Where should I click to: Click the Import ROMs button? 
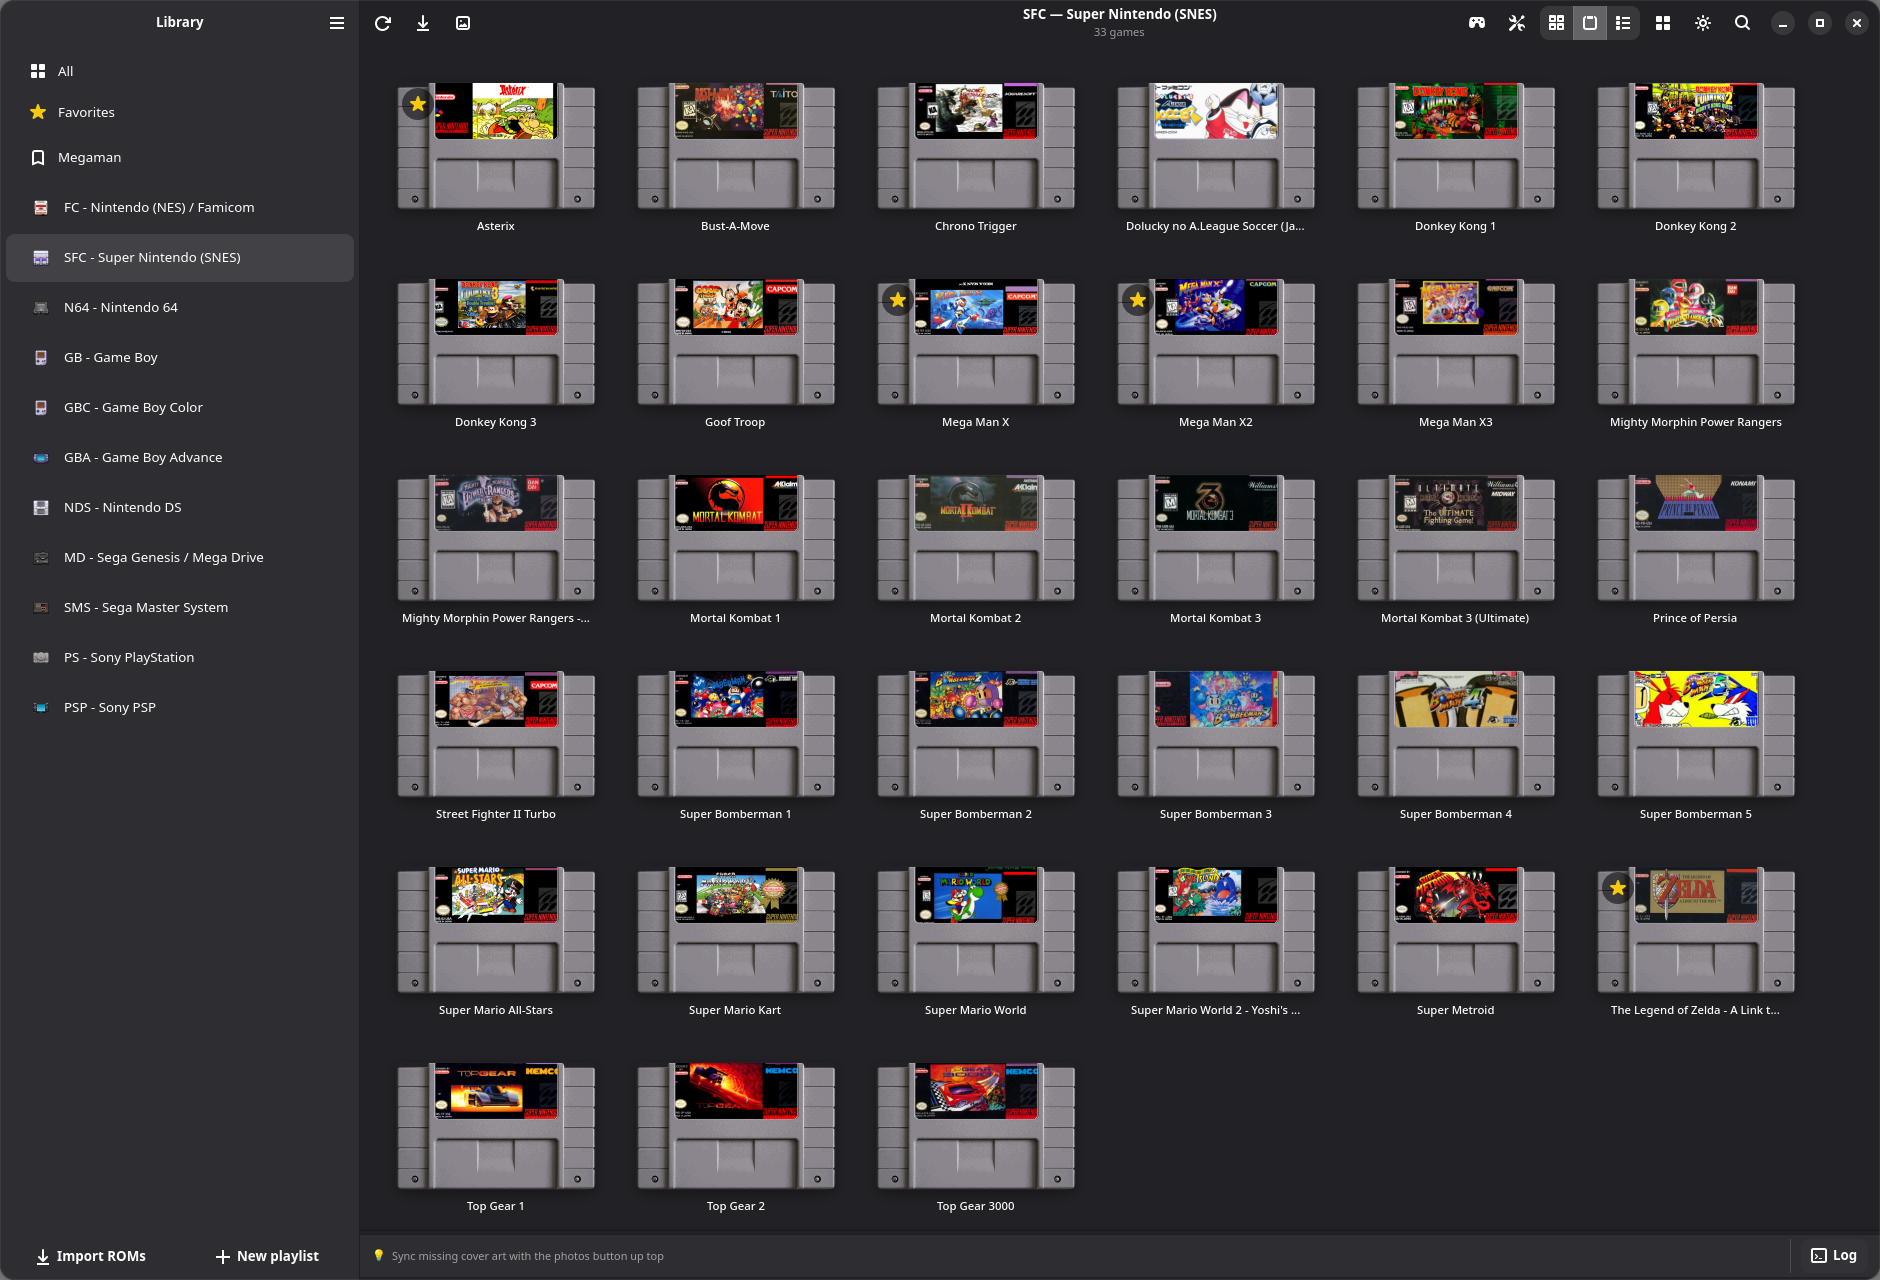pos(91,1256)
